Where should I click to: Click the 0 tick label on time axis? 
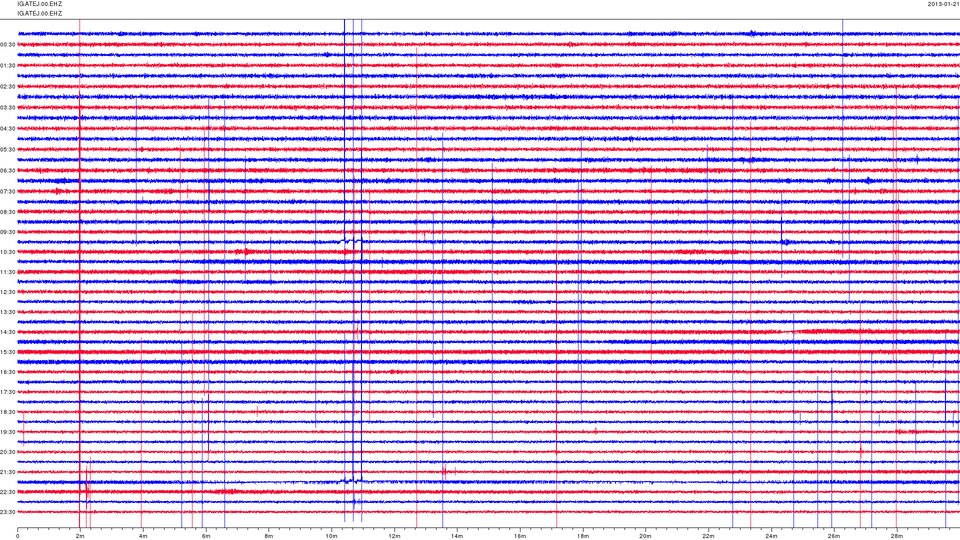pyautogui.click(x=18, y=536)
